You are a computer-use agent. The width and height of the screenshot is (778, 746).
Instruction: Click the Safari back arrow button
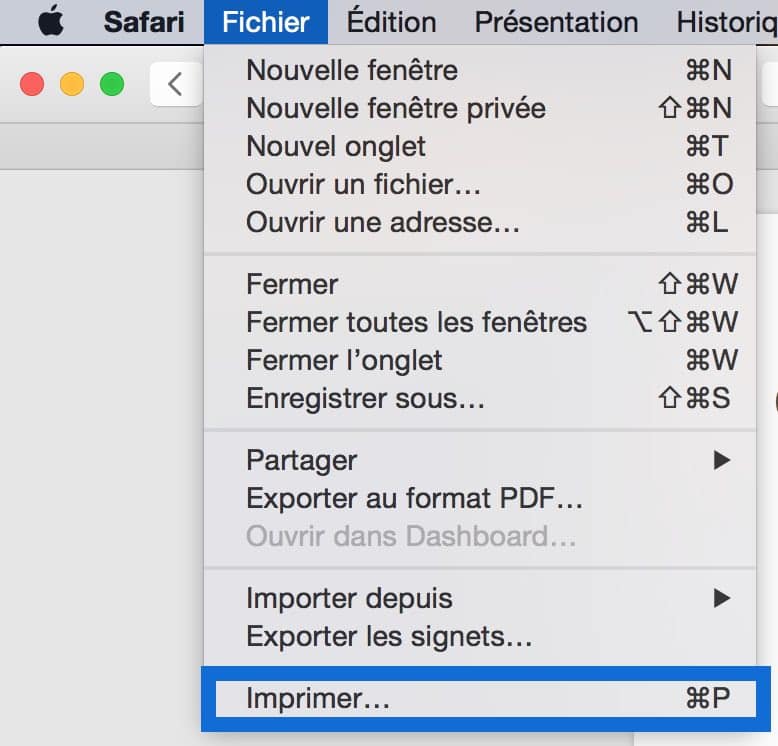[x=175, y=84]
